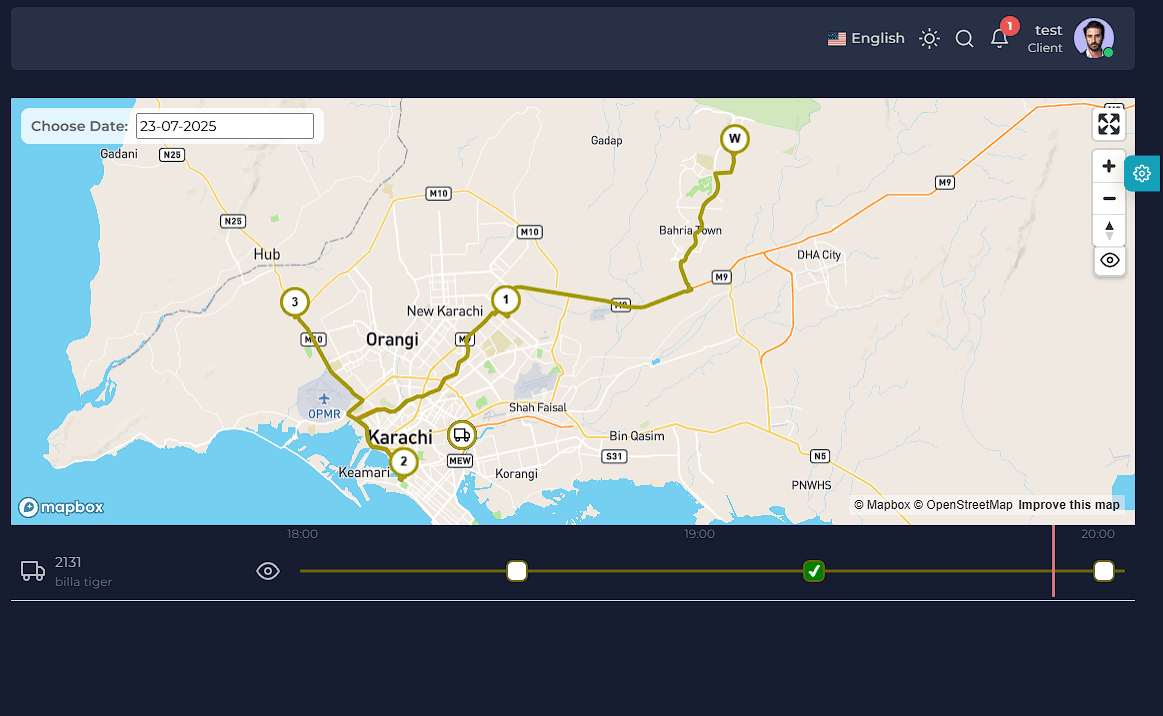Click last timeline stop near 20:00
The width and height of the screenshot is (1163, 716).
click(1104, 571)
